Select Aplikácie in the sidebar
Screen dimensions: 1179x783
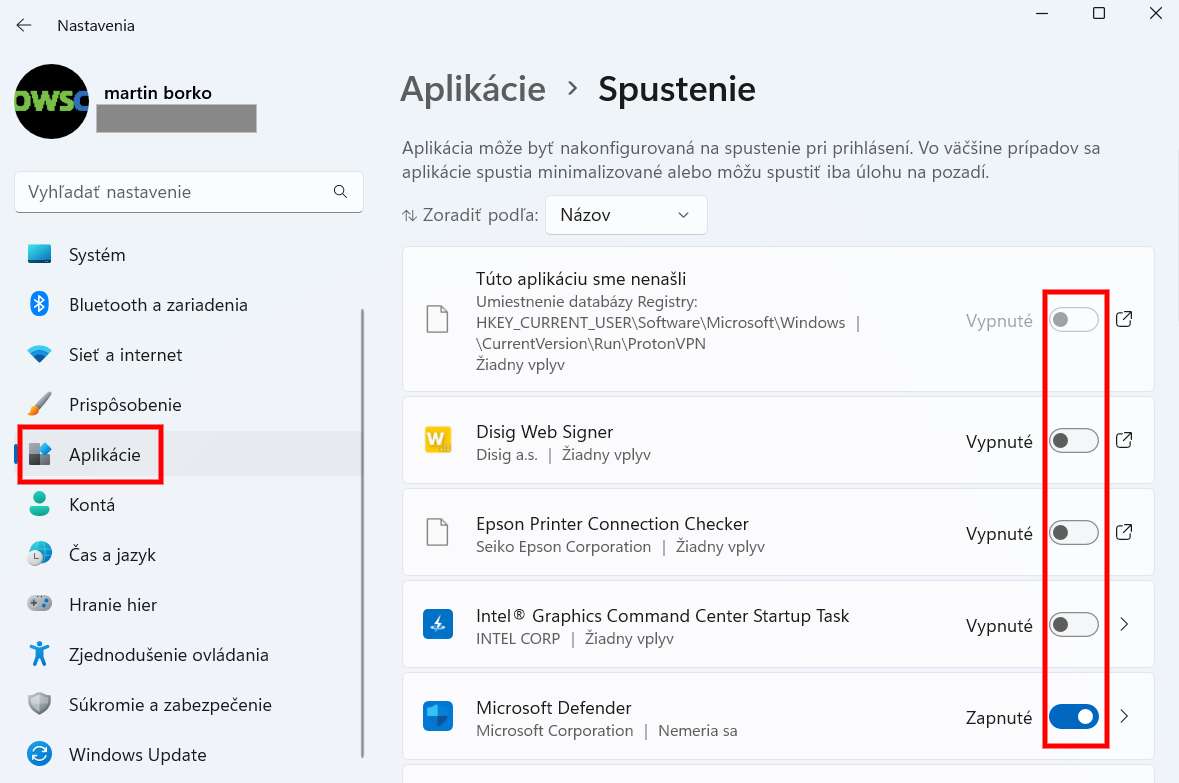188,454
